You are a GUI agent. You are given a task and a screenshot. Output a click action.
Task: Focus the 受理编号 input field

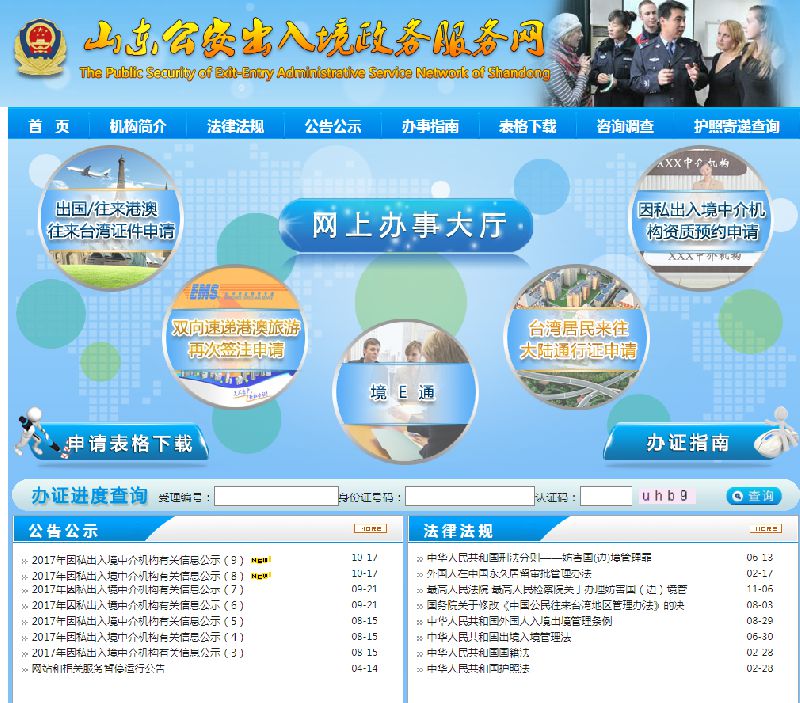[x=276, y=496]
